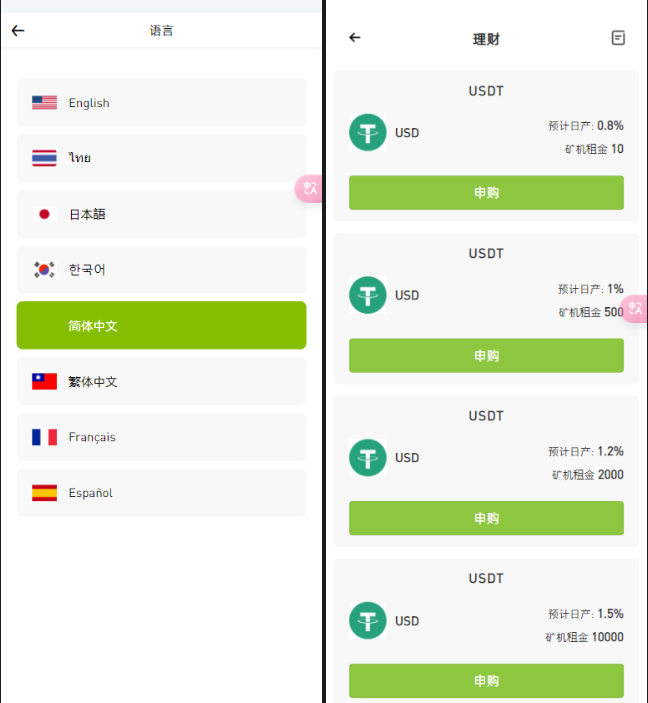Image resolution: width=648 pixels, height=703 pixels.
Task: Go back from the 理财 screen
Action: pos(355,38)
